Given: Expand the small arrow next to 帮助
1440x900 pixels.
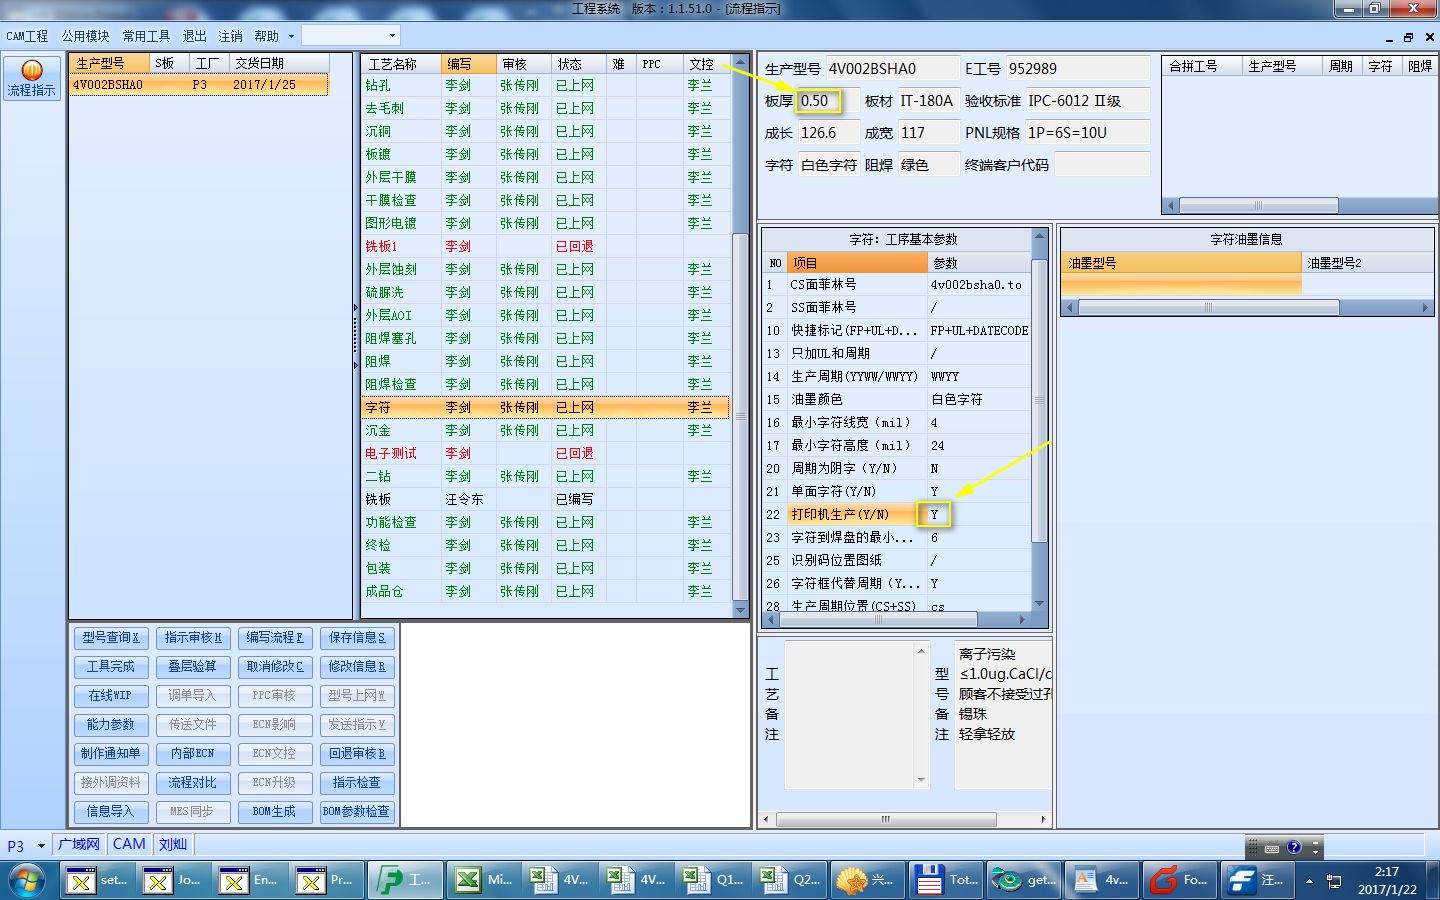Looking at the screenshot, I should click(x=292, y=36).
